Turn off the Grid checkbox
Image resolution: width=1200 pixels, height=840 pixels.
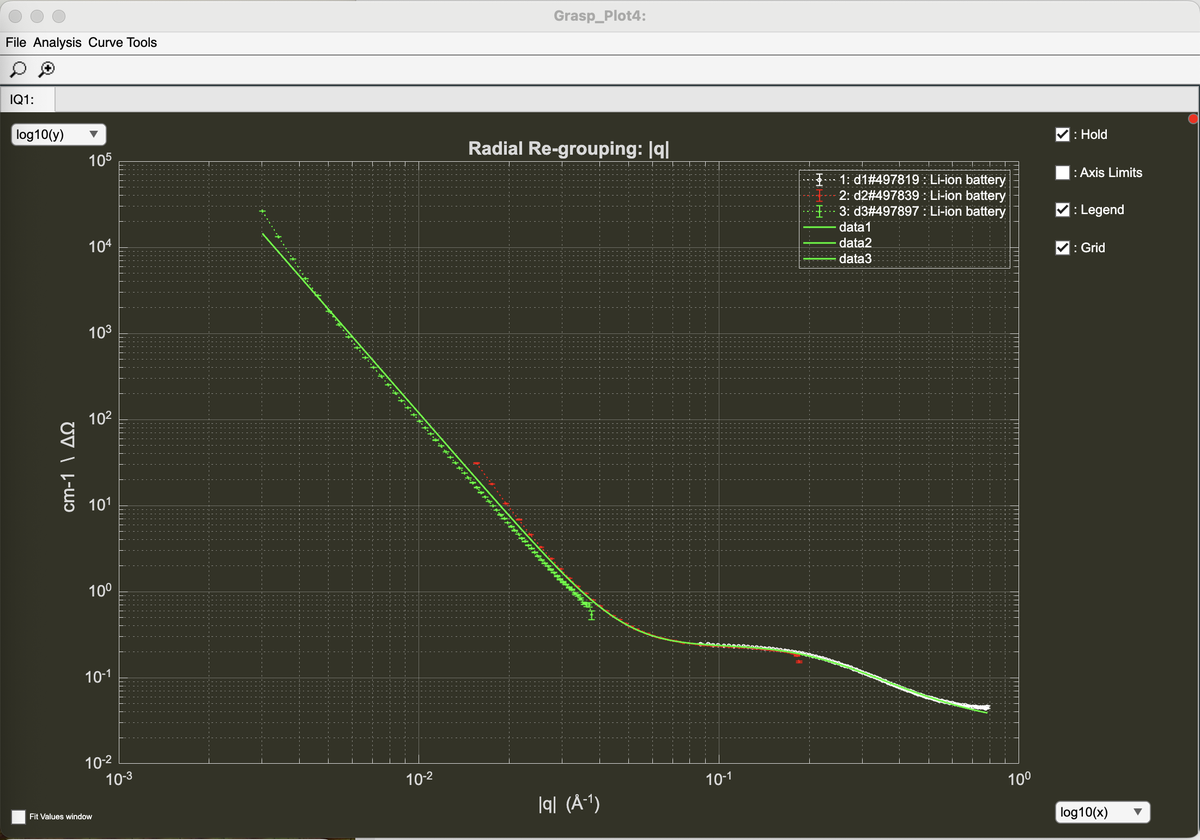point(1063,248)
